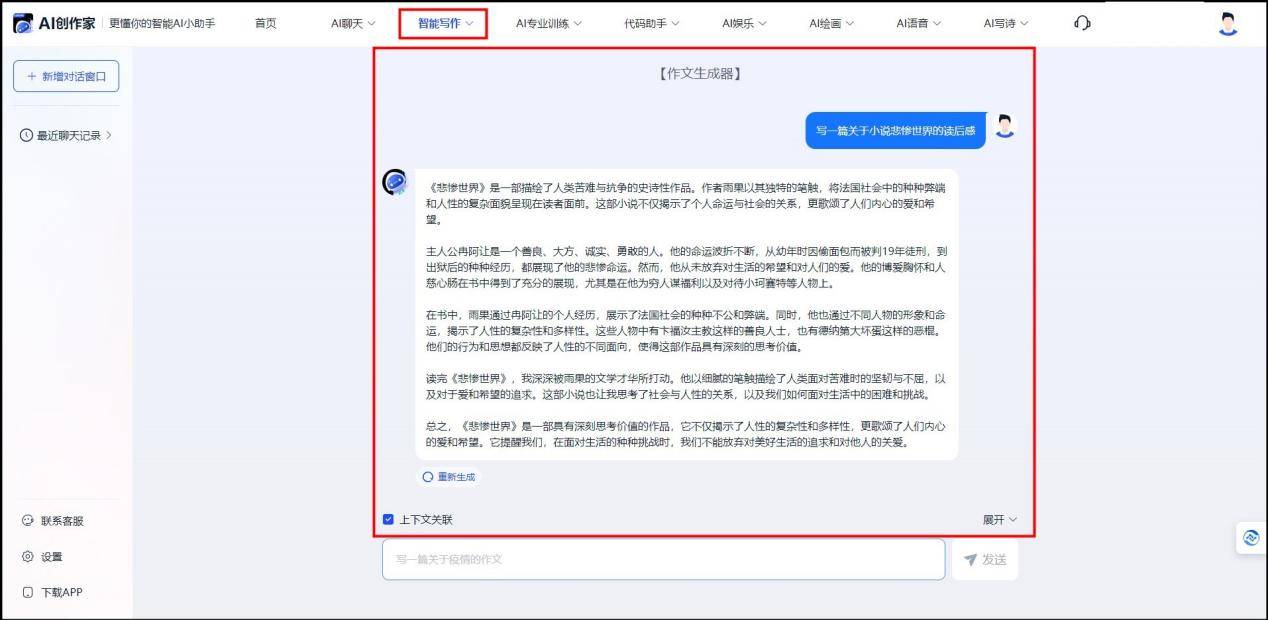1268x620 pixels.
Task: Click plus icon in 新增对话窗口
Action: (32, 76)
